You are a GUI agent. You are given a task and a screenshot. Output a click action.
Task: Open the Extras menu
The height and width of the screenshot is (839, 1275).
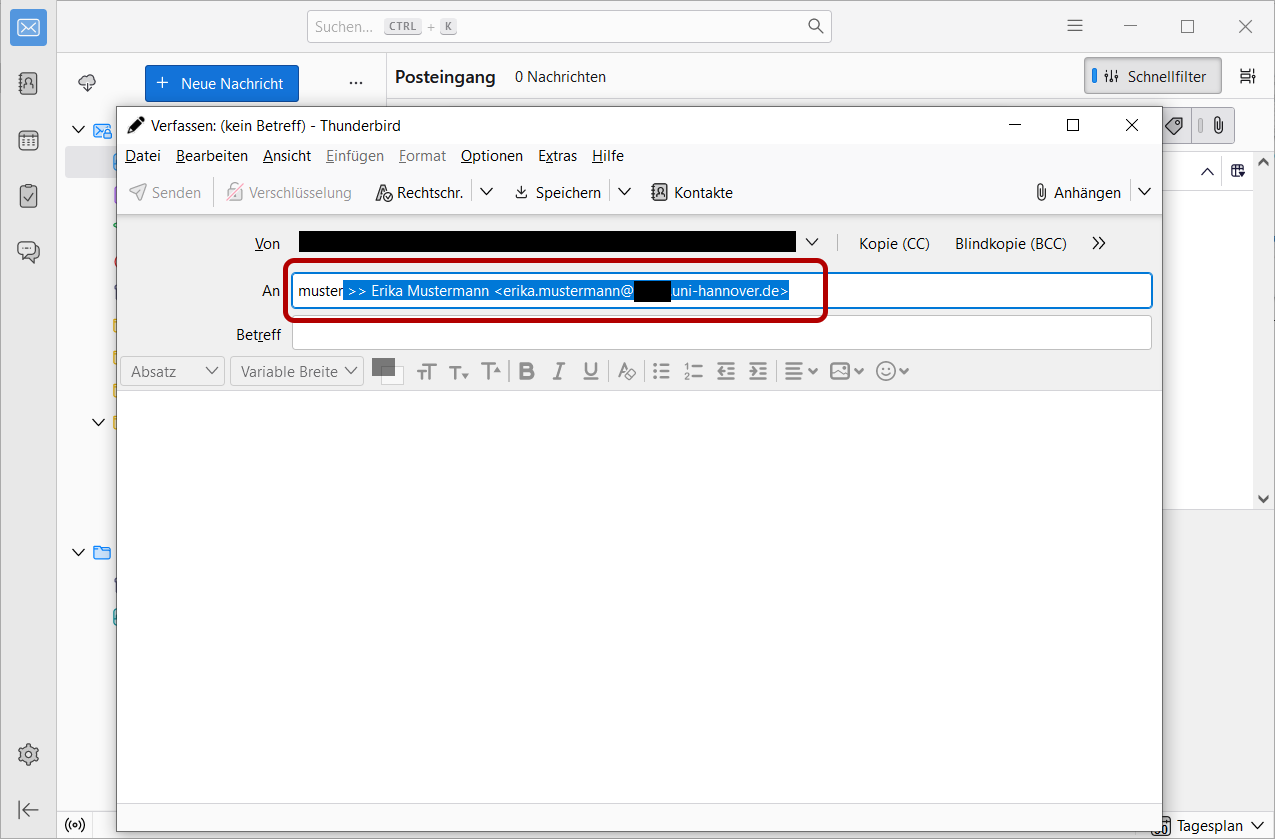[x=557, y=156]
